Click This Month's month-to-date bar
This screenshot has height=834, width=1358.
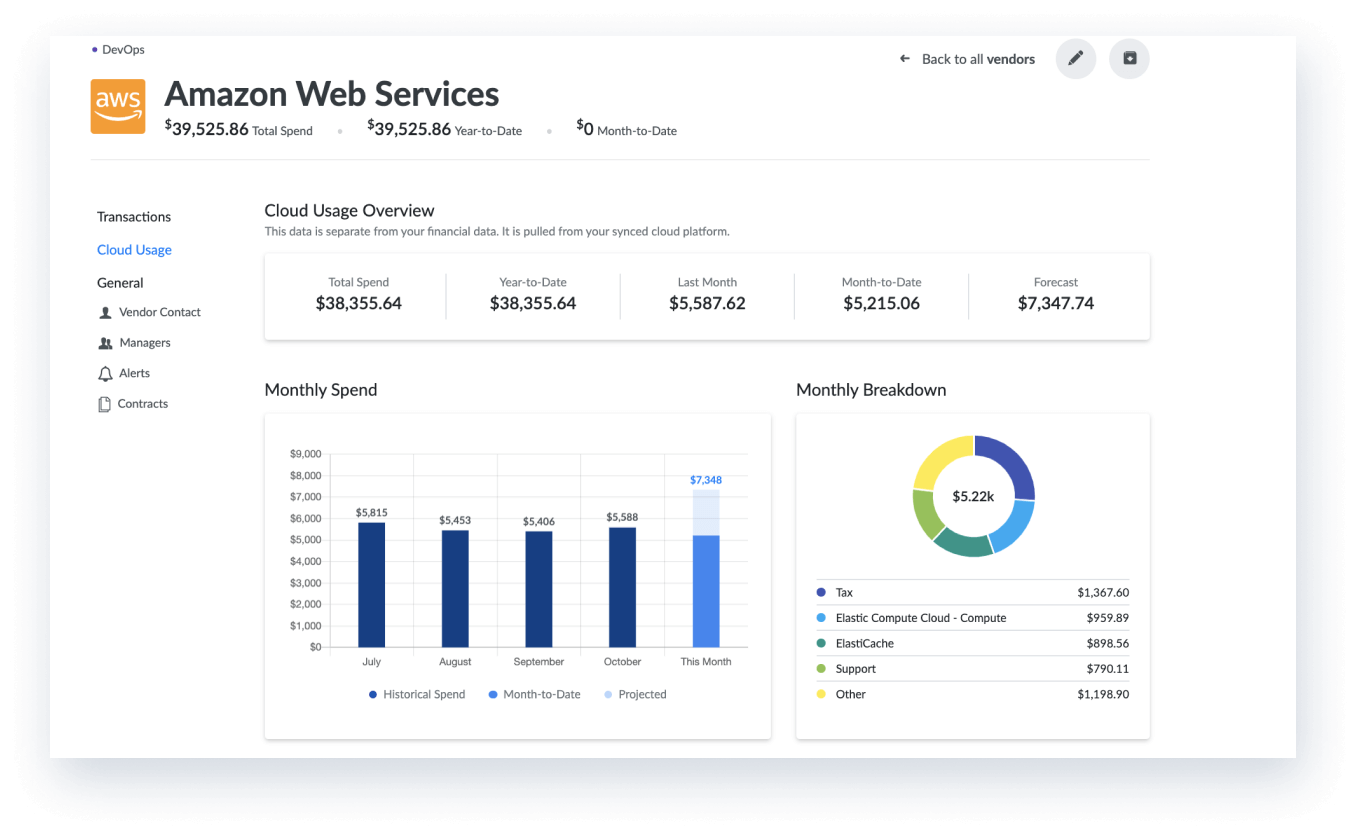706,591
